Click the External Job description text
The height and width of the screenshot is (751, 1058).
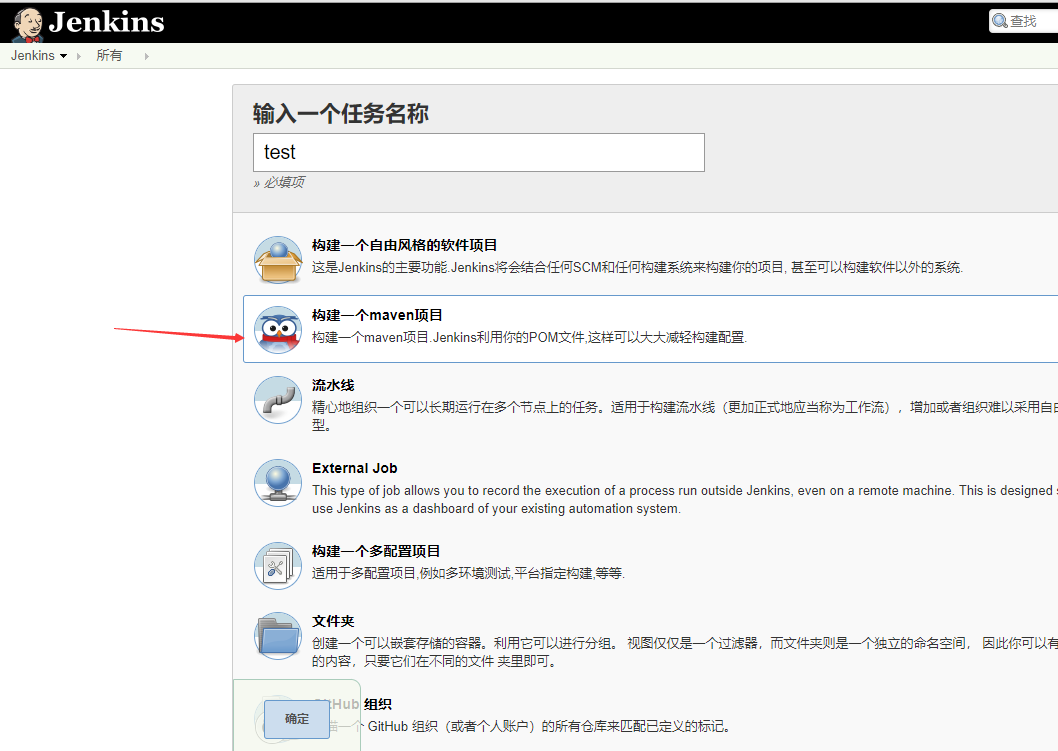coord(685,499)
